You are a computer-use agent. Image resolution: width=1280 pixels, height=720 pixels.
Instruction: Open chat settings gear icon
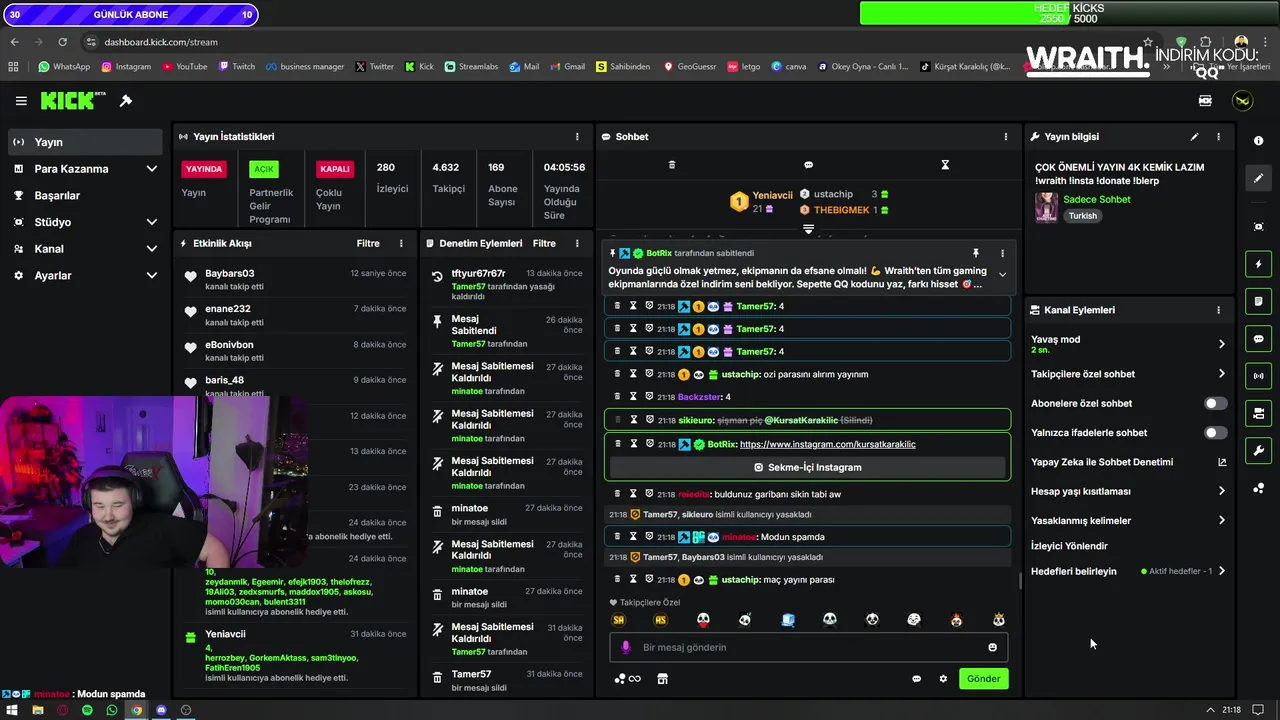tap(943, 679)
